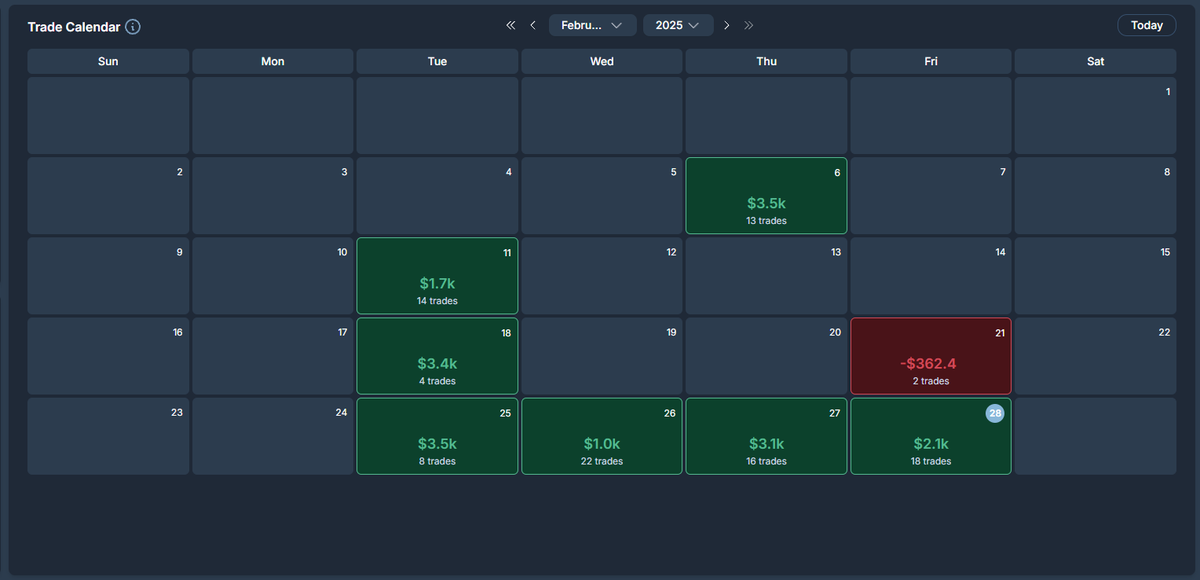
Task: Select the February 8 cell
Action: click(1096, 195)
